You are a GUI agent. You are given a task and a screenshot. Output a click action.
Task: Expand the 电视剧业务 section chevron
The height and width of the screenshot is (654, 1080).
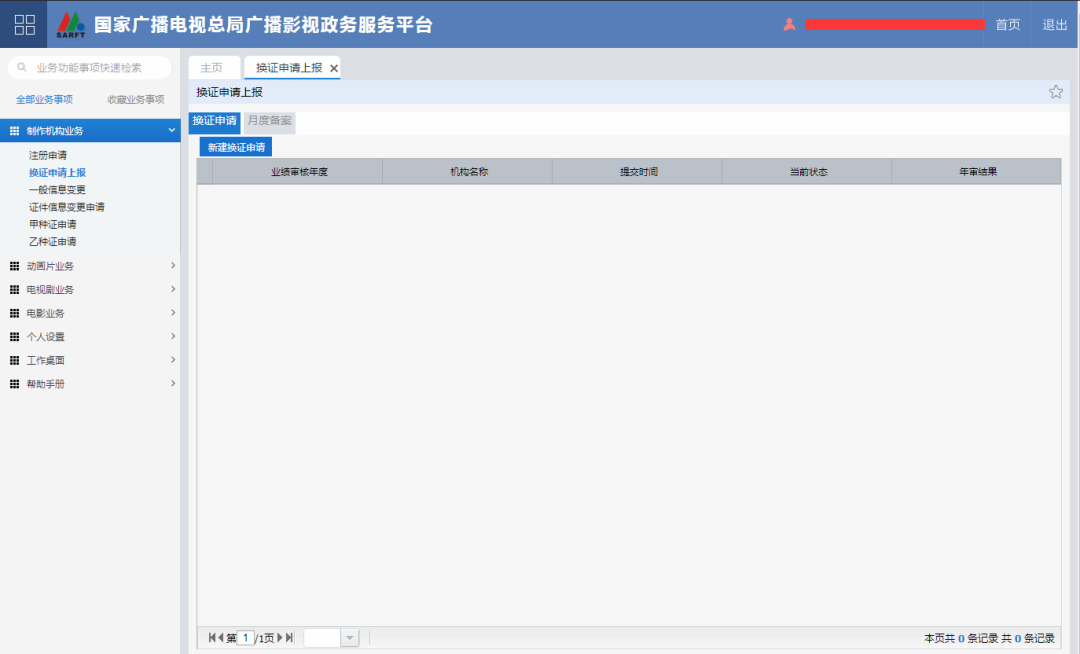pos(173,289)
